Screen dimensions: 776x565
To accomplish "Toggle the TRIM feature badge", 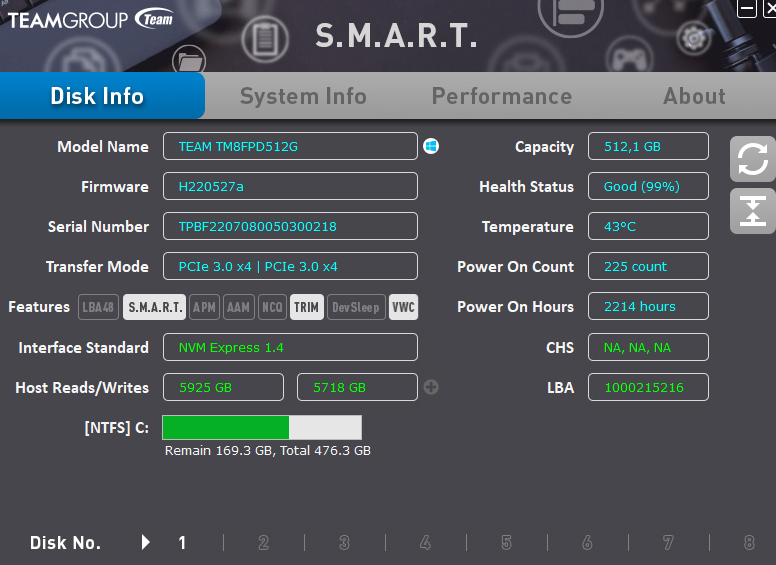I will 307,307.
